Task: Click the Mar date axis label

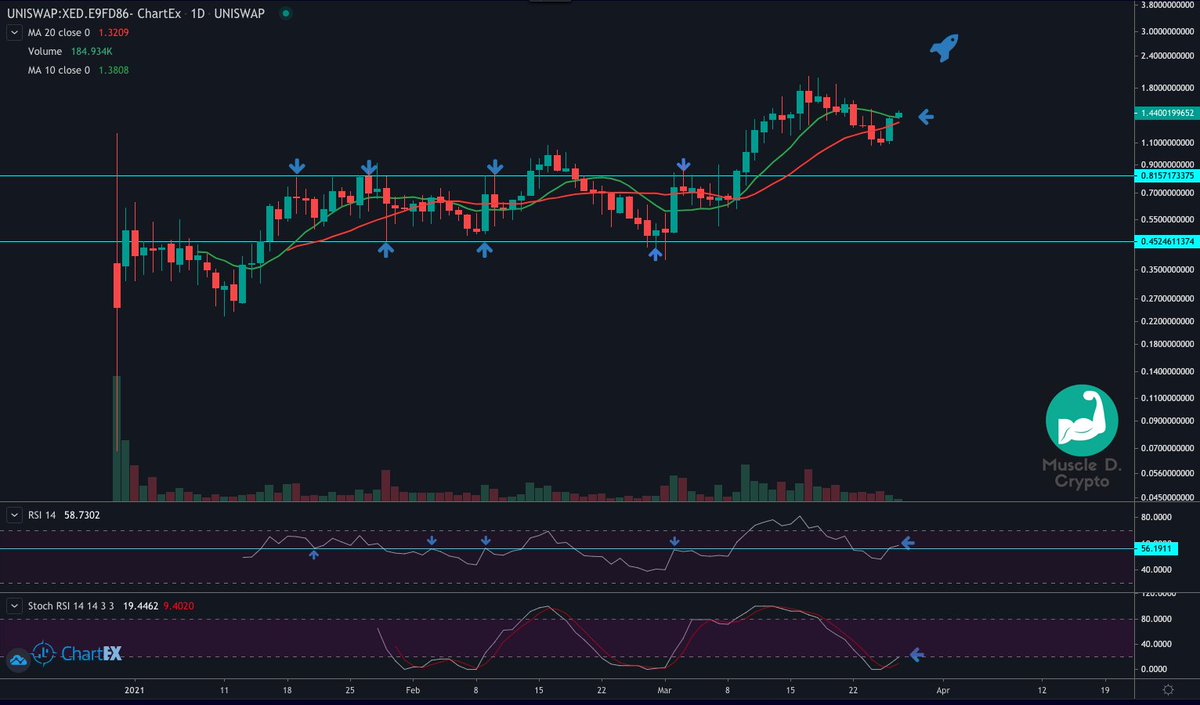Action: click(x=665, y=690)
